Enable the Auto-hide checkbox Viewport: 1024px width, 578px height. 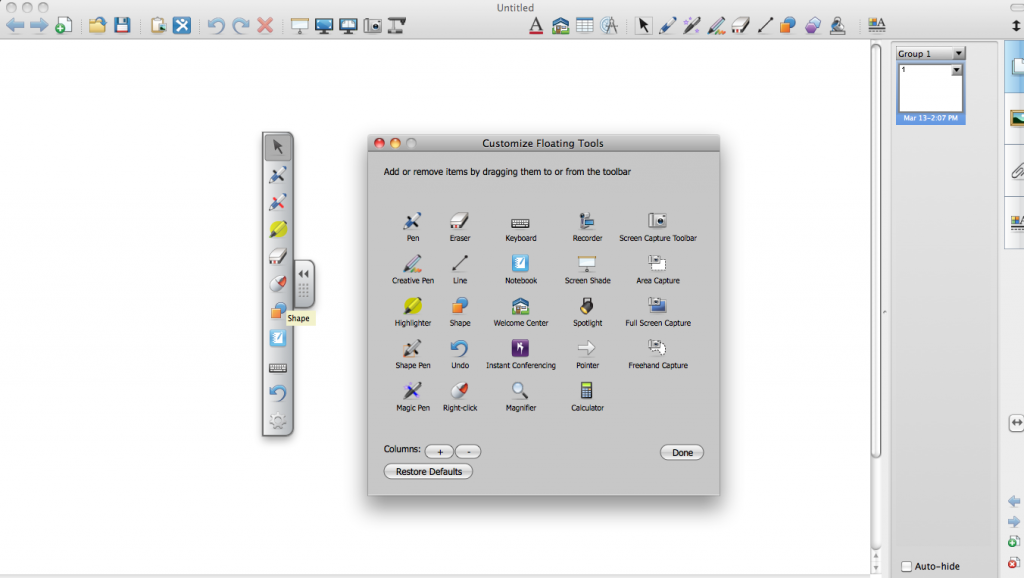point(907,566)
